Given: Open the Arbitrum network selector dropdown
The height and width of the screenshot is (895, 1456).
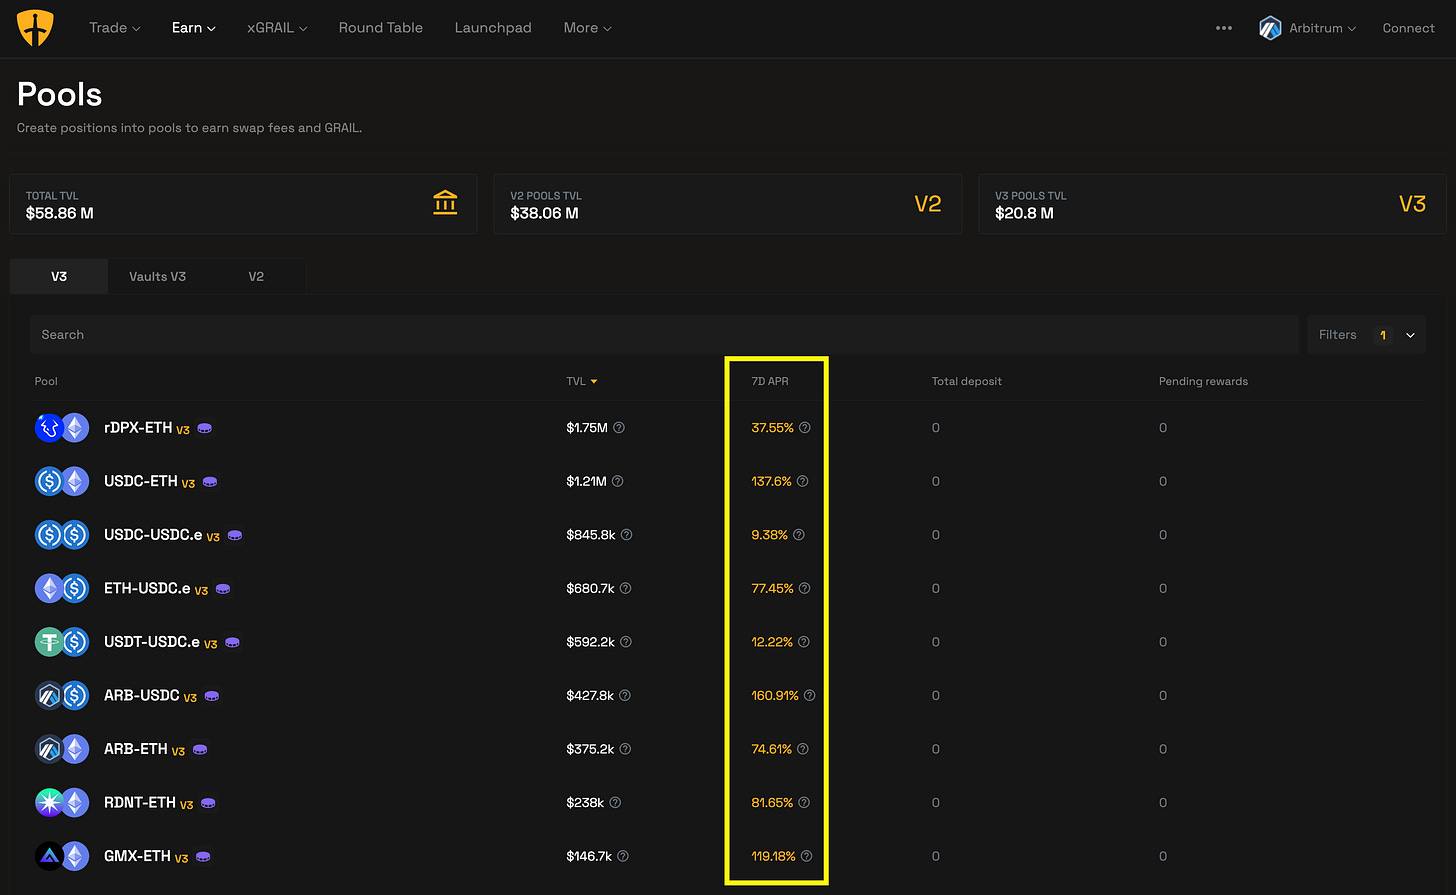Looking at the screenshot, I should pos(1308,28).
